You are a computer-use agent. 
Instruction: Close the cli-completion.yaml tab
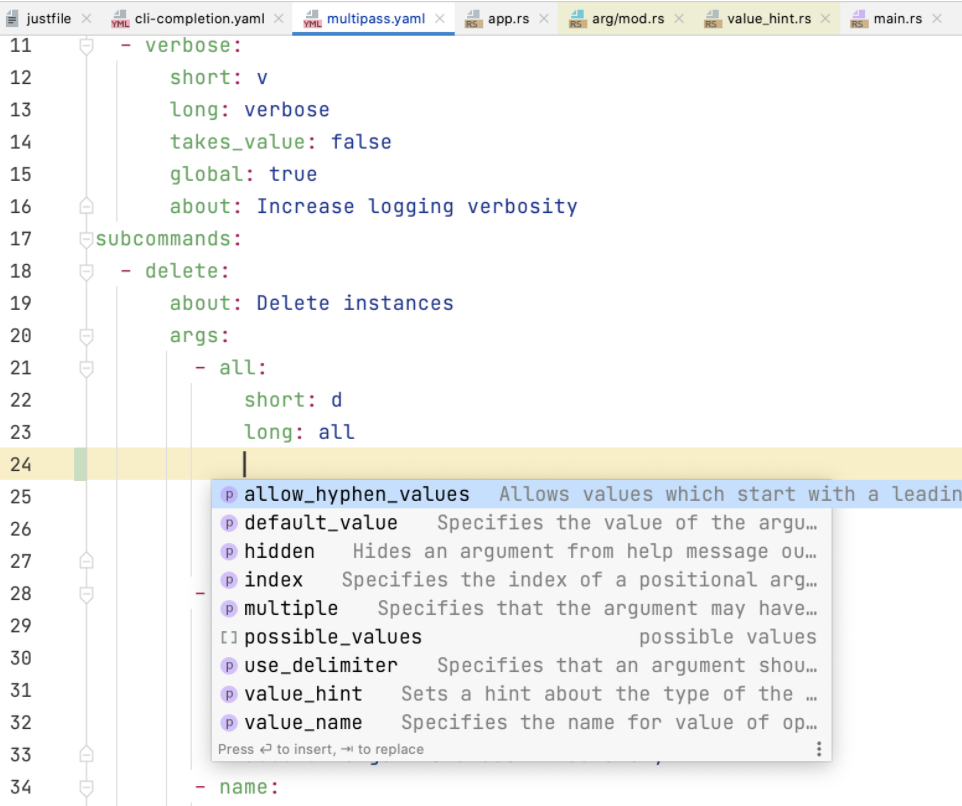click(x=279, y=19)
